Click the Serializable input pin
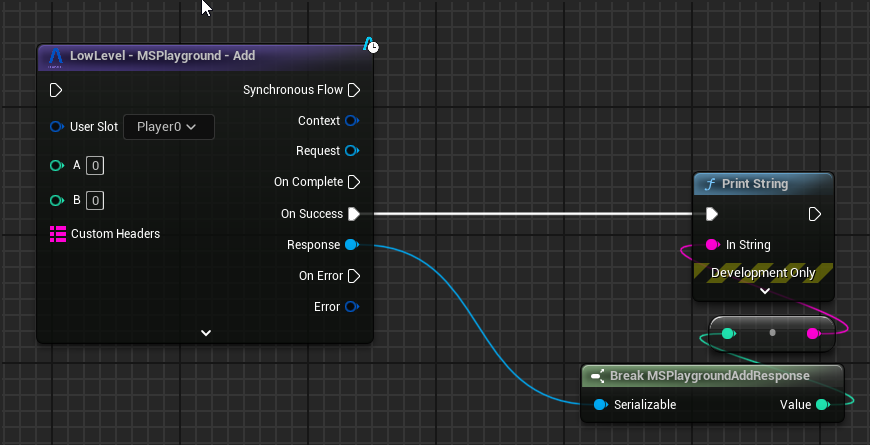The image size is (870, 445). pos(600,405)
